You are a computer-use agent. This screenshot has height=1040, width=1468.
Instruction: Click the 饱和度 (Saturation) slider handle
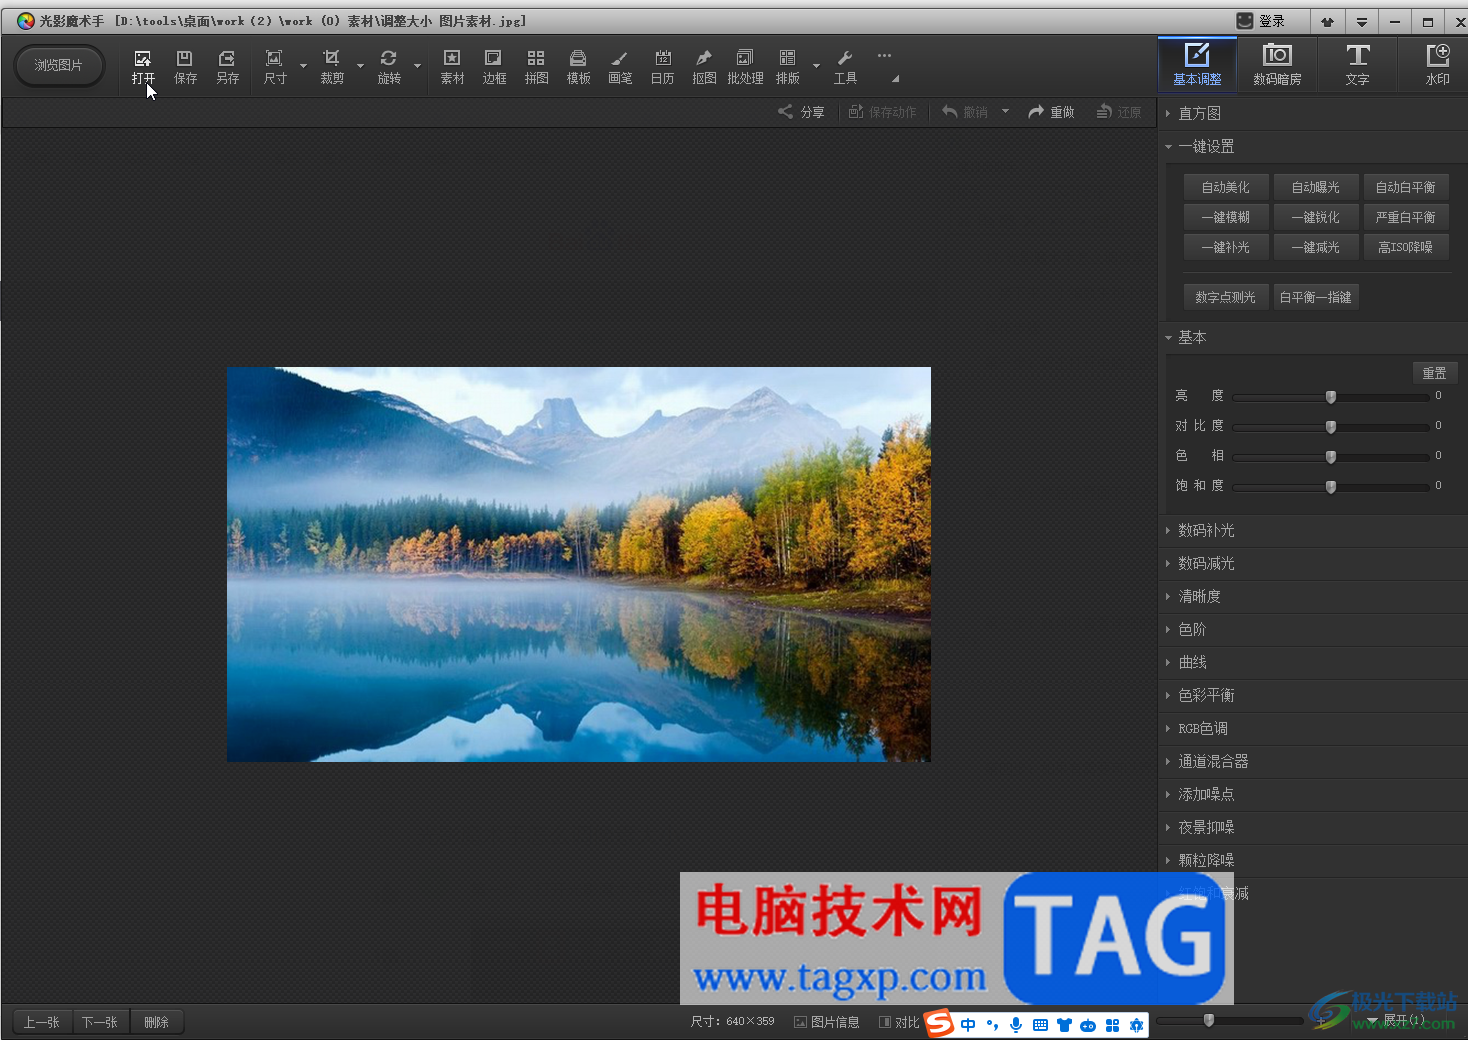click(1331, 487)
